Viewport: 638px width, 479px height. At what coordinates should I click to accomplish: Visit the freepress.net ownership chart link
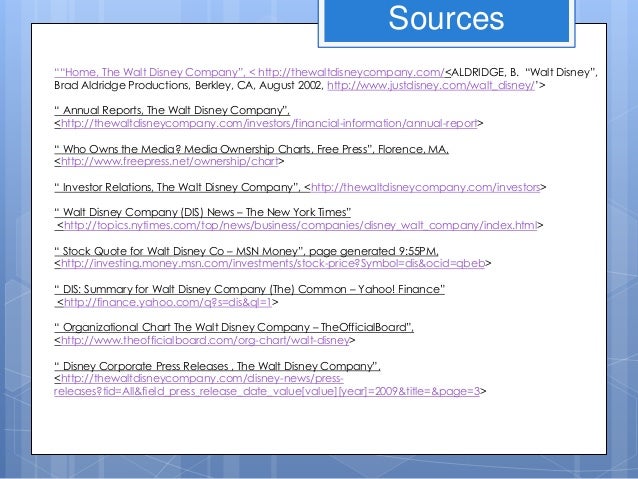coord(170,162)
